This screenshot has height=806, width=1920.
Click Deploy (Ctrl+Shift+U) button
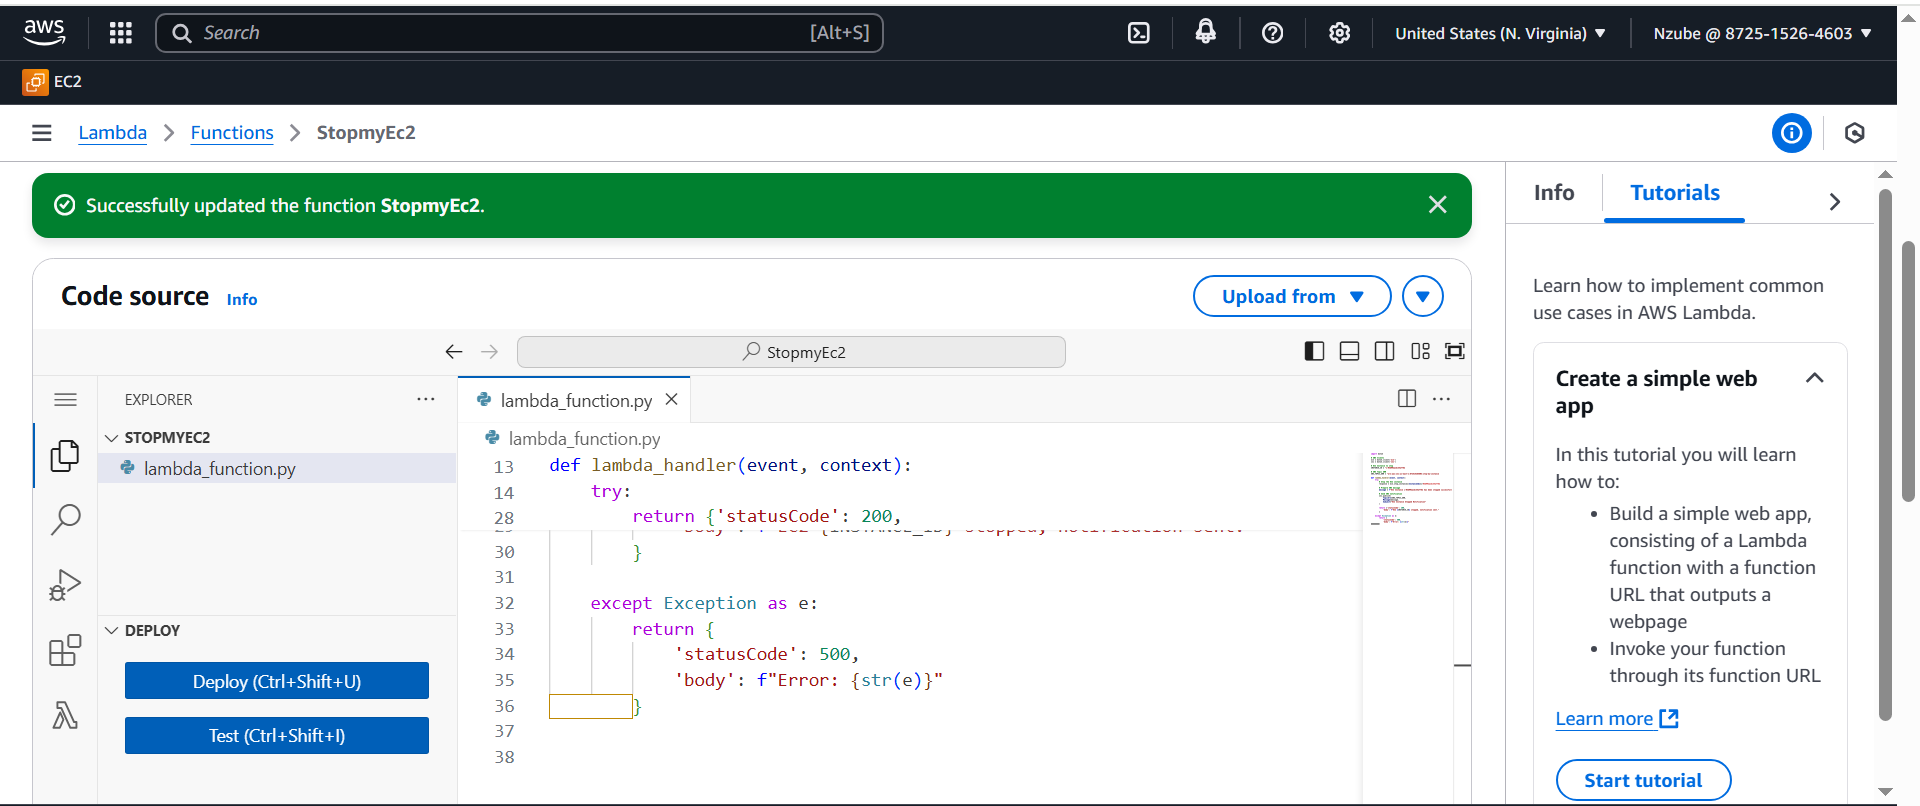tap(277, 681)
